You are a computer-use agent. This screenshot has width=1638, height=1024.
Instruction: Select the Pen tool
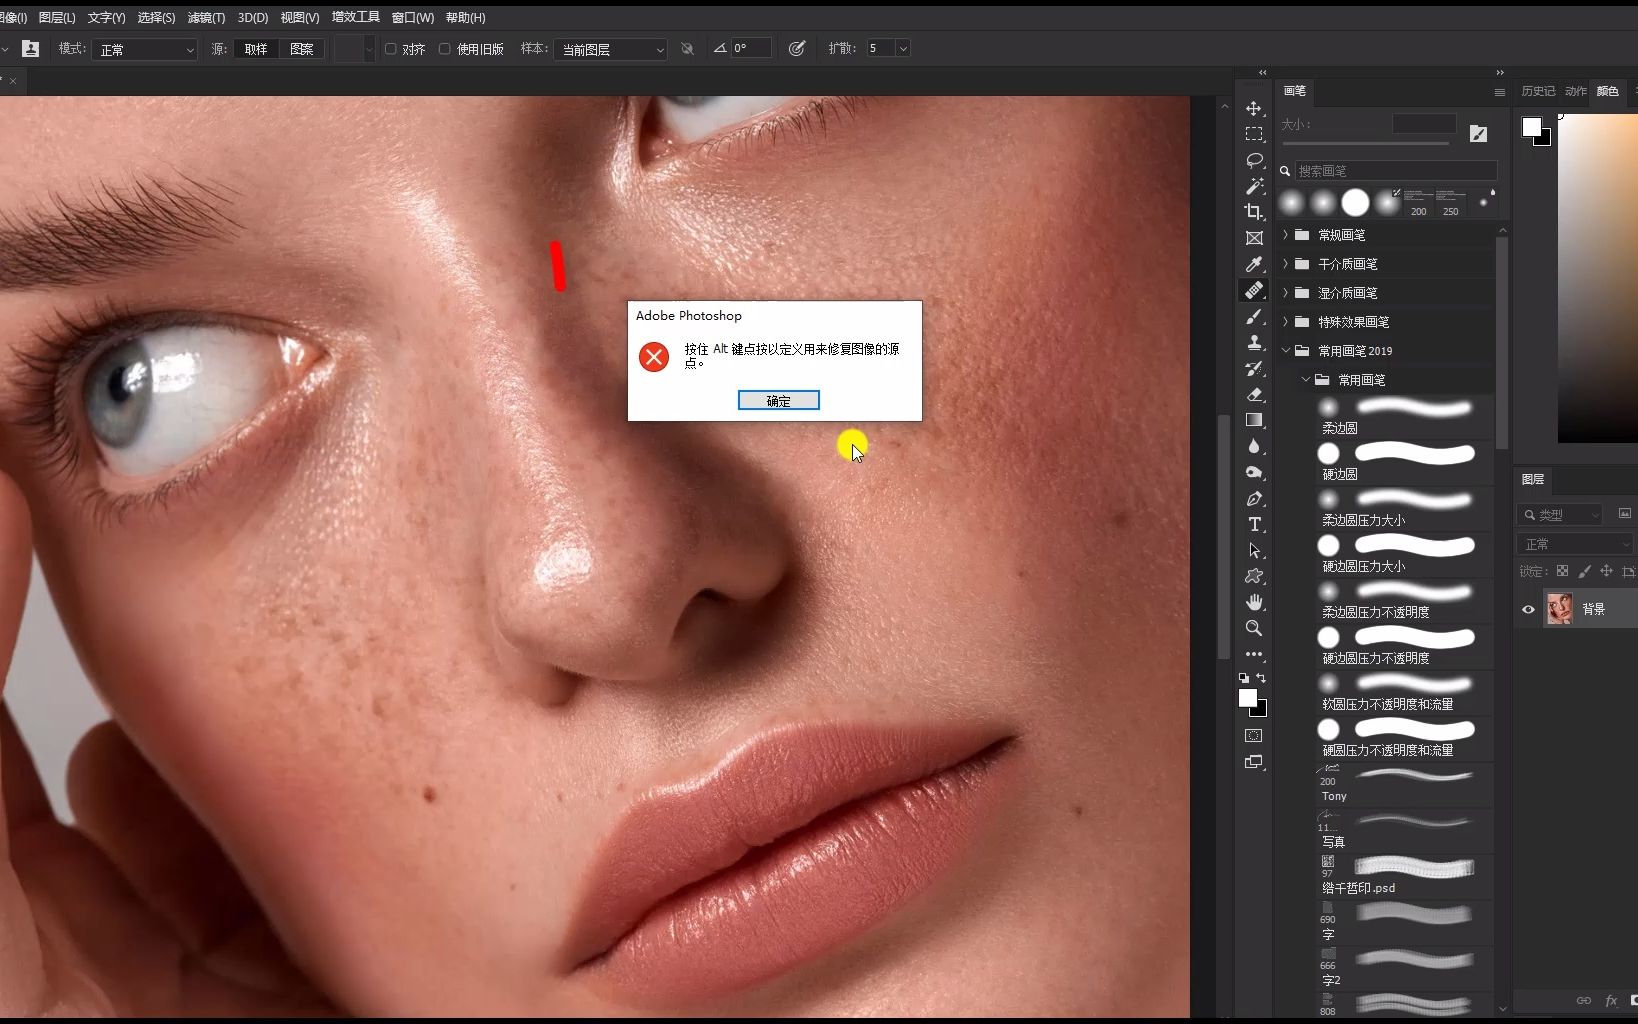pos(1254,498)
